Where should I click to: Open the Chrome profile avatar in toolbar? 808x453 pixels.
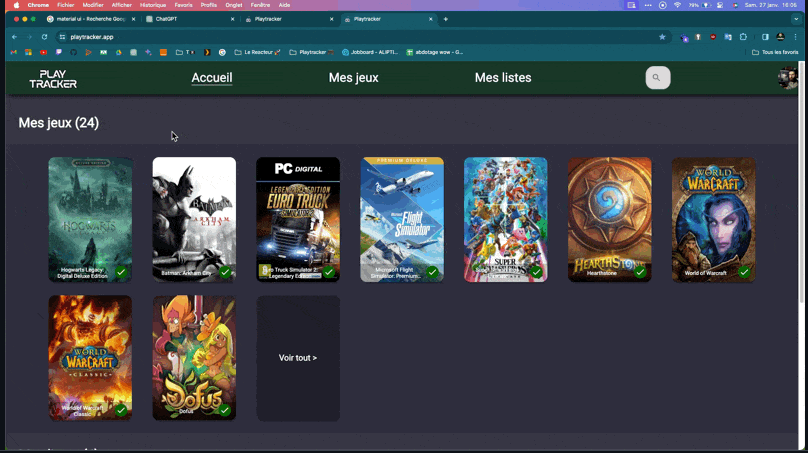coord(780,37)
